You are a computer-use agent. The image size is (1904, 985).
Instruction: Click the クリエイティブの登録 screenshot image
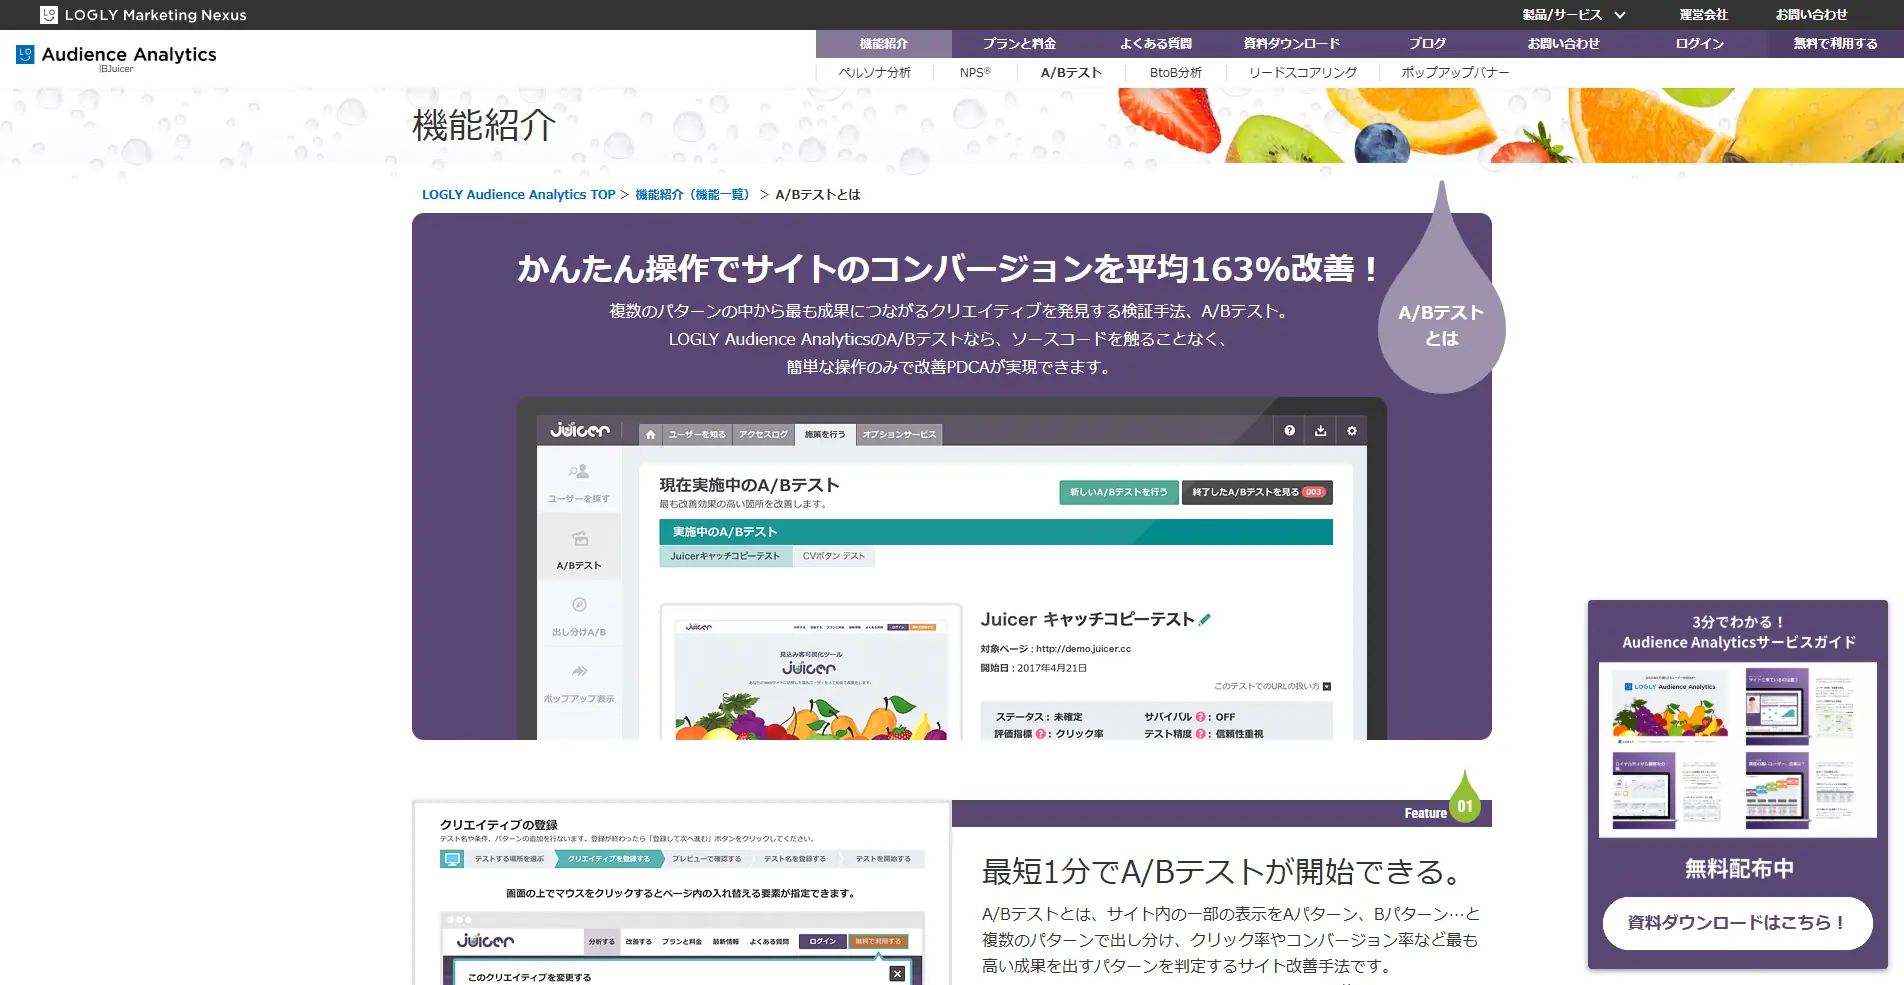[x=682, y=893]
